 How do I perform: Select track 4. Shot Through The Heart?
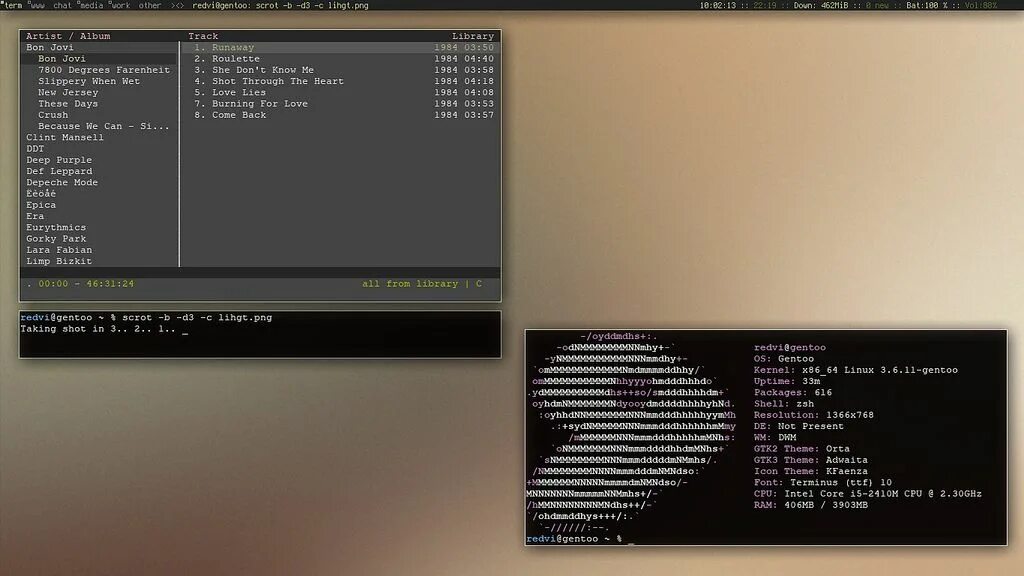click(x=340, y=81)
